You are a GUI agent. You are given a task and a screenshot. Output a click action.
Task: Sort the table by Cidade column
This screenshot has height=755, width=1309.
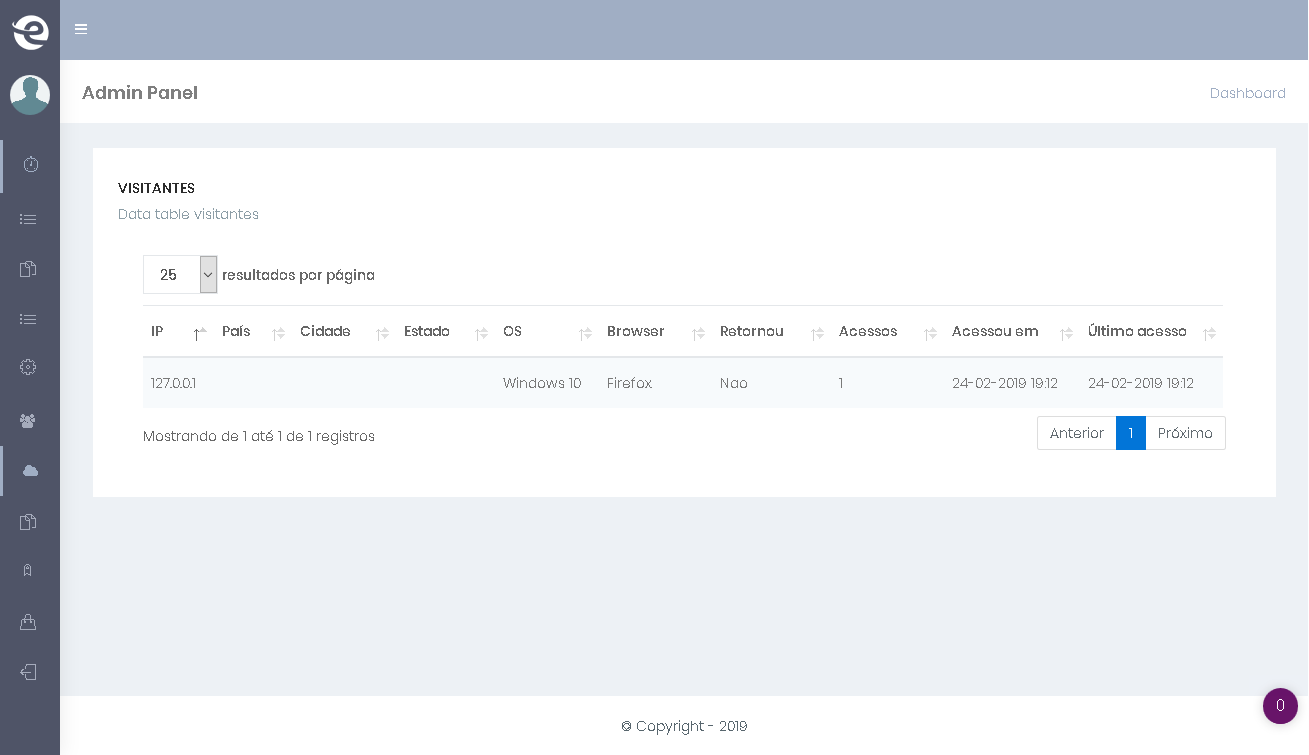pos(344,332)
